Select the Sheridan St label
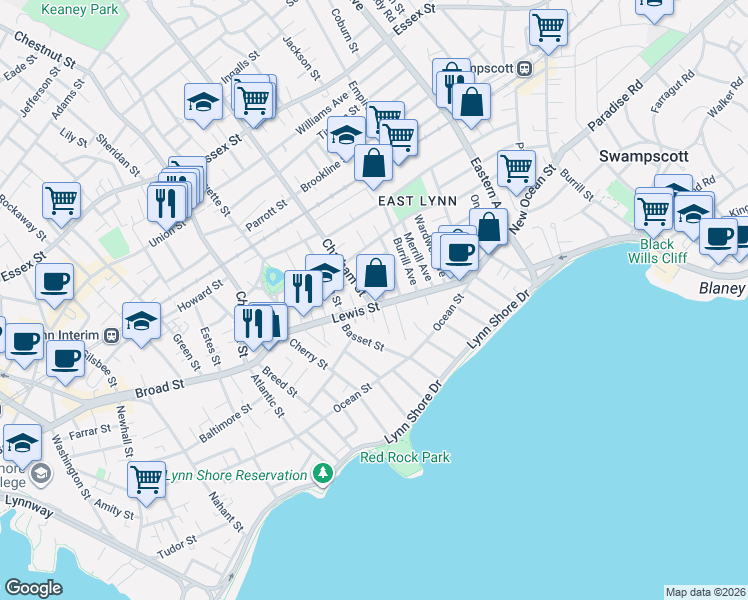The height and width of the screenshot is (600, 748). 117,155
